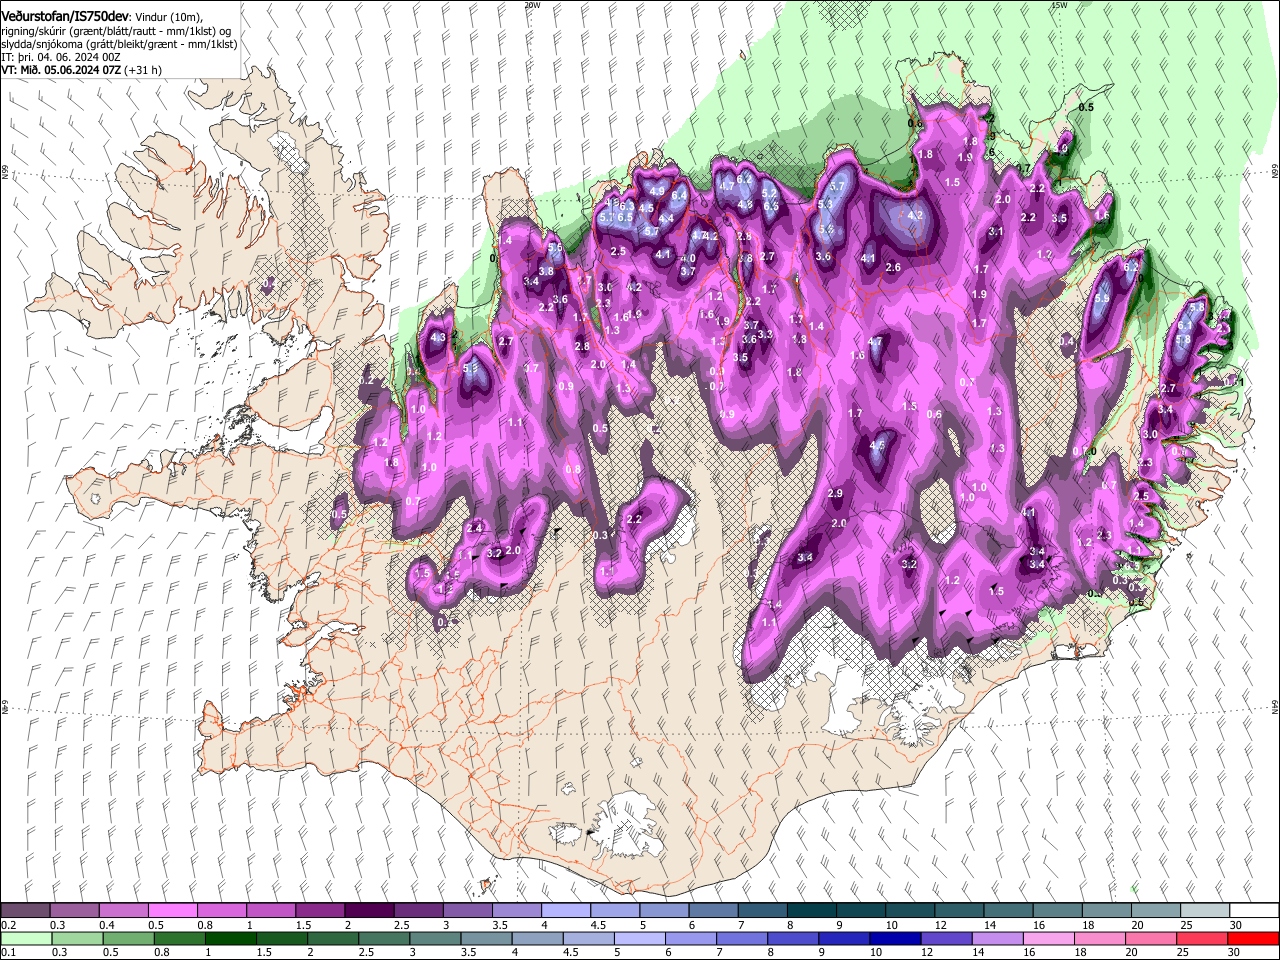Screen dimensions: 1280x960
Task: Pick upper scale swatch between 1 and 1.5
Action: 270,911
